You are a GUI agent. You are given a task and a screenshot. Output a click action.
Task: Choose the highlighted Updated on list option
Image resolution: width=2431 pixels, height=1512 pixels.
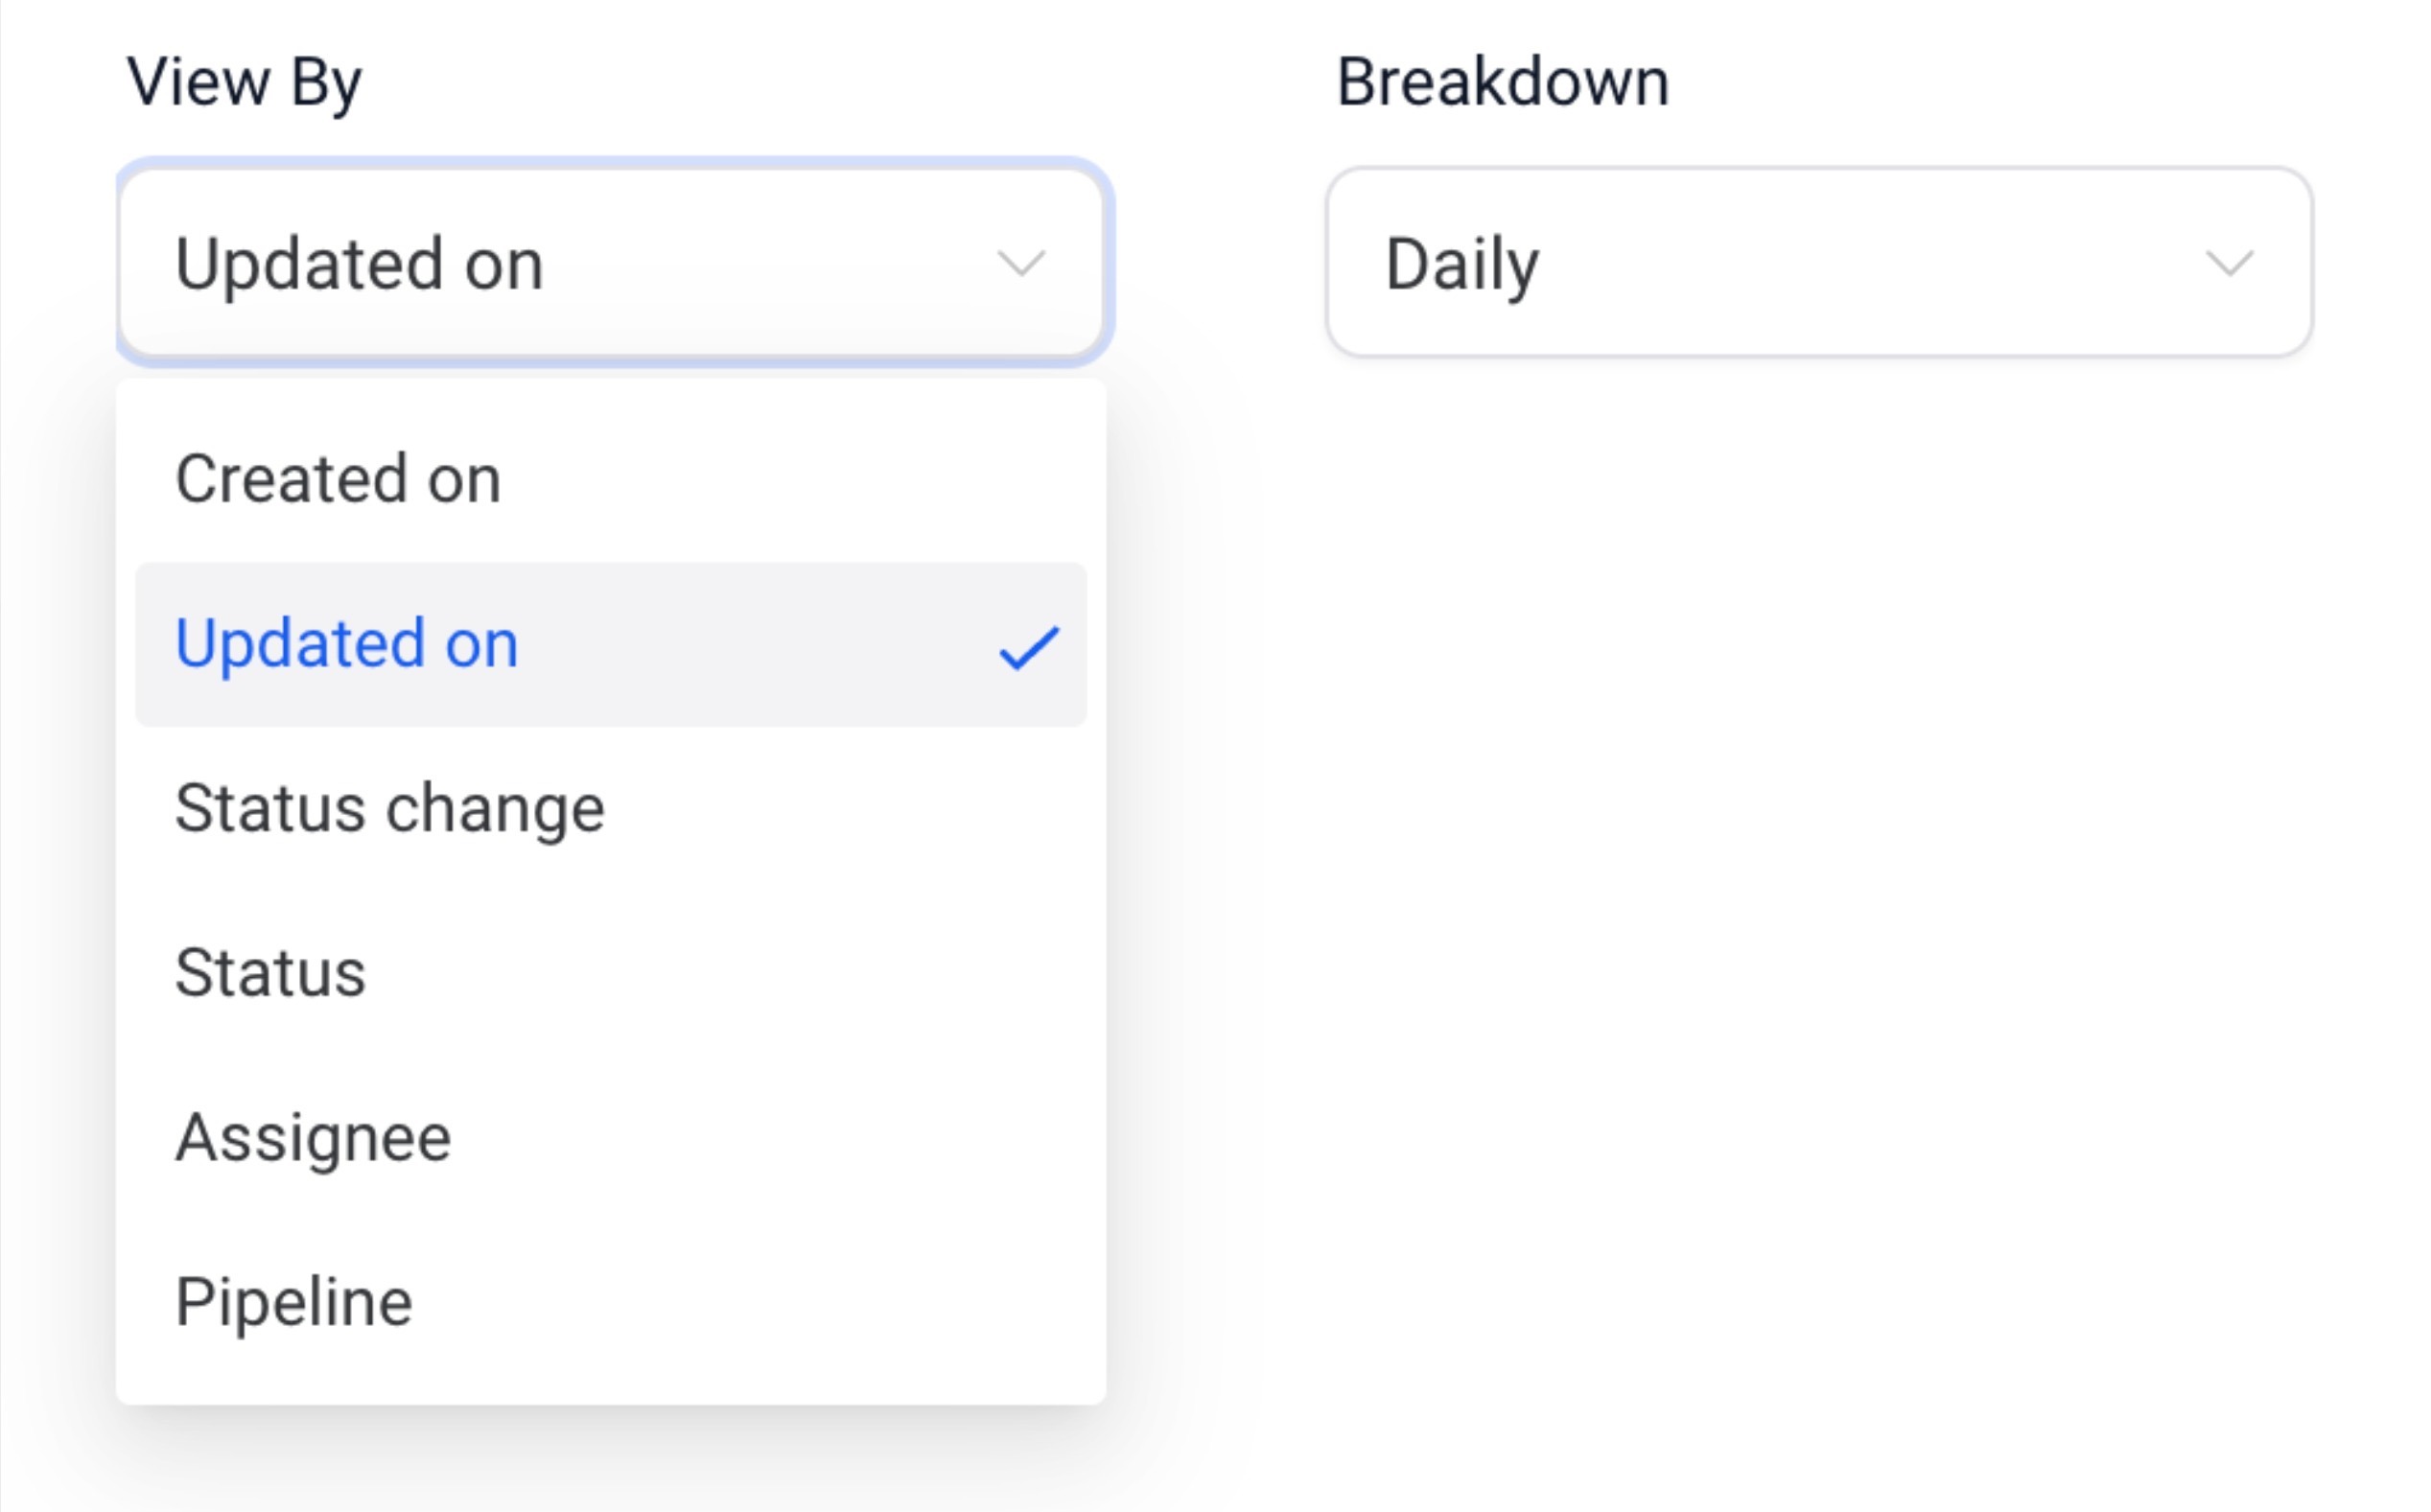click(347, 644)
